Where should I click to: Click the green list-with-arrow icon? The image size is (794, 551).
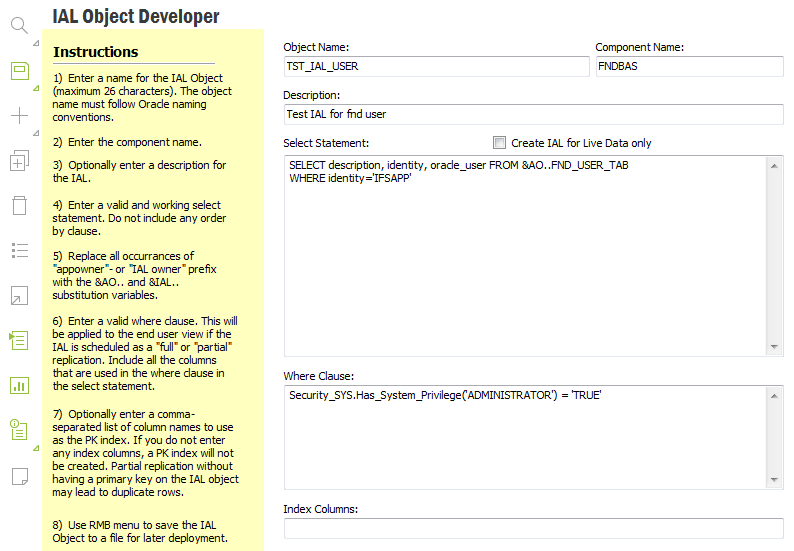19,340
